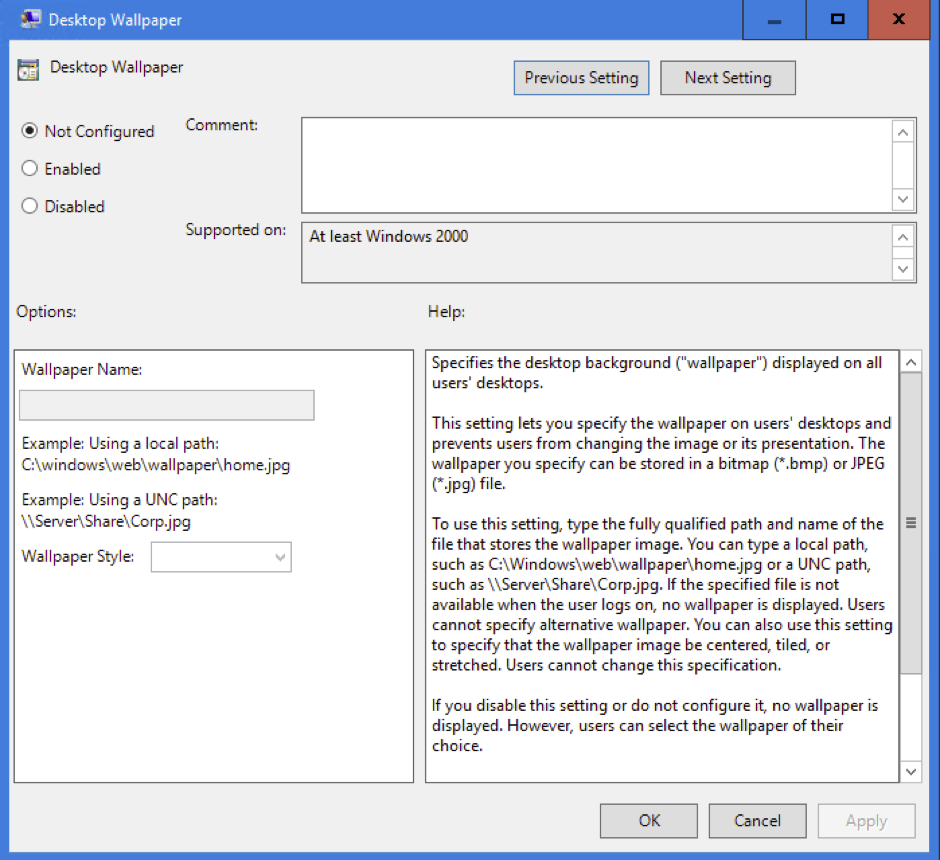Click inside the Comment text box

595,165
